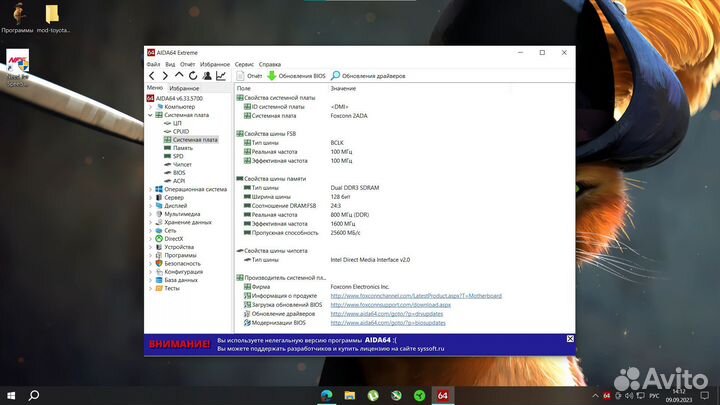Expand the Сервер tree node
Screen dimensions: 720x405
(150, 197)
